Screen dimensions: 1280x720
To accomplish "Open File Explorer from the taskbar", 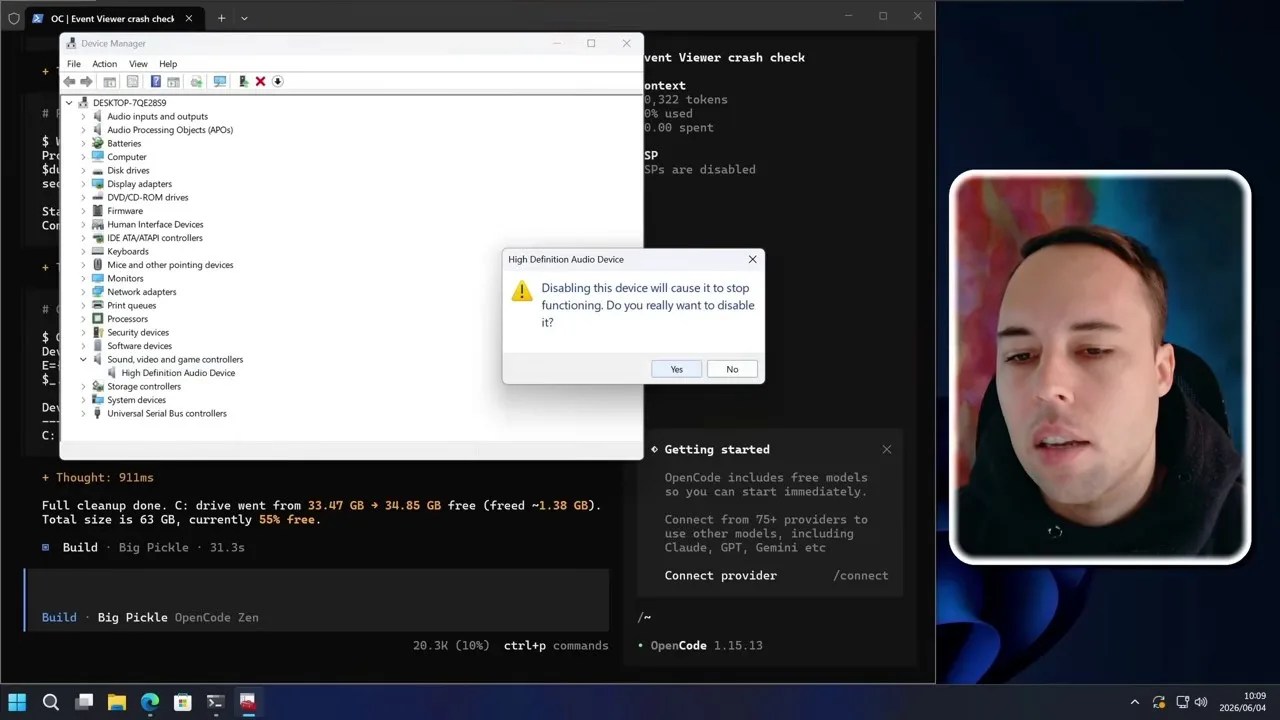I will (x=117, y=702).
